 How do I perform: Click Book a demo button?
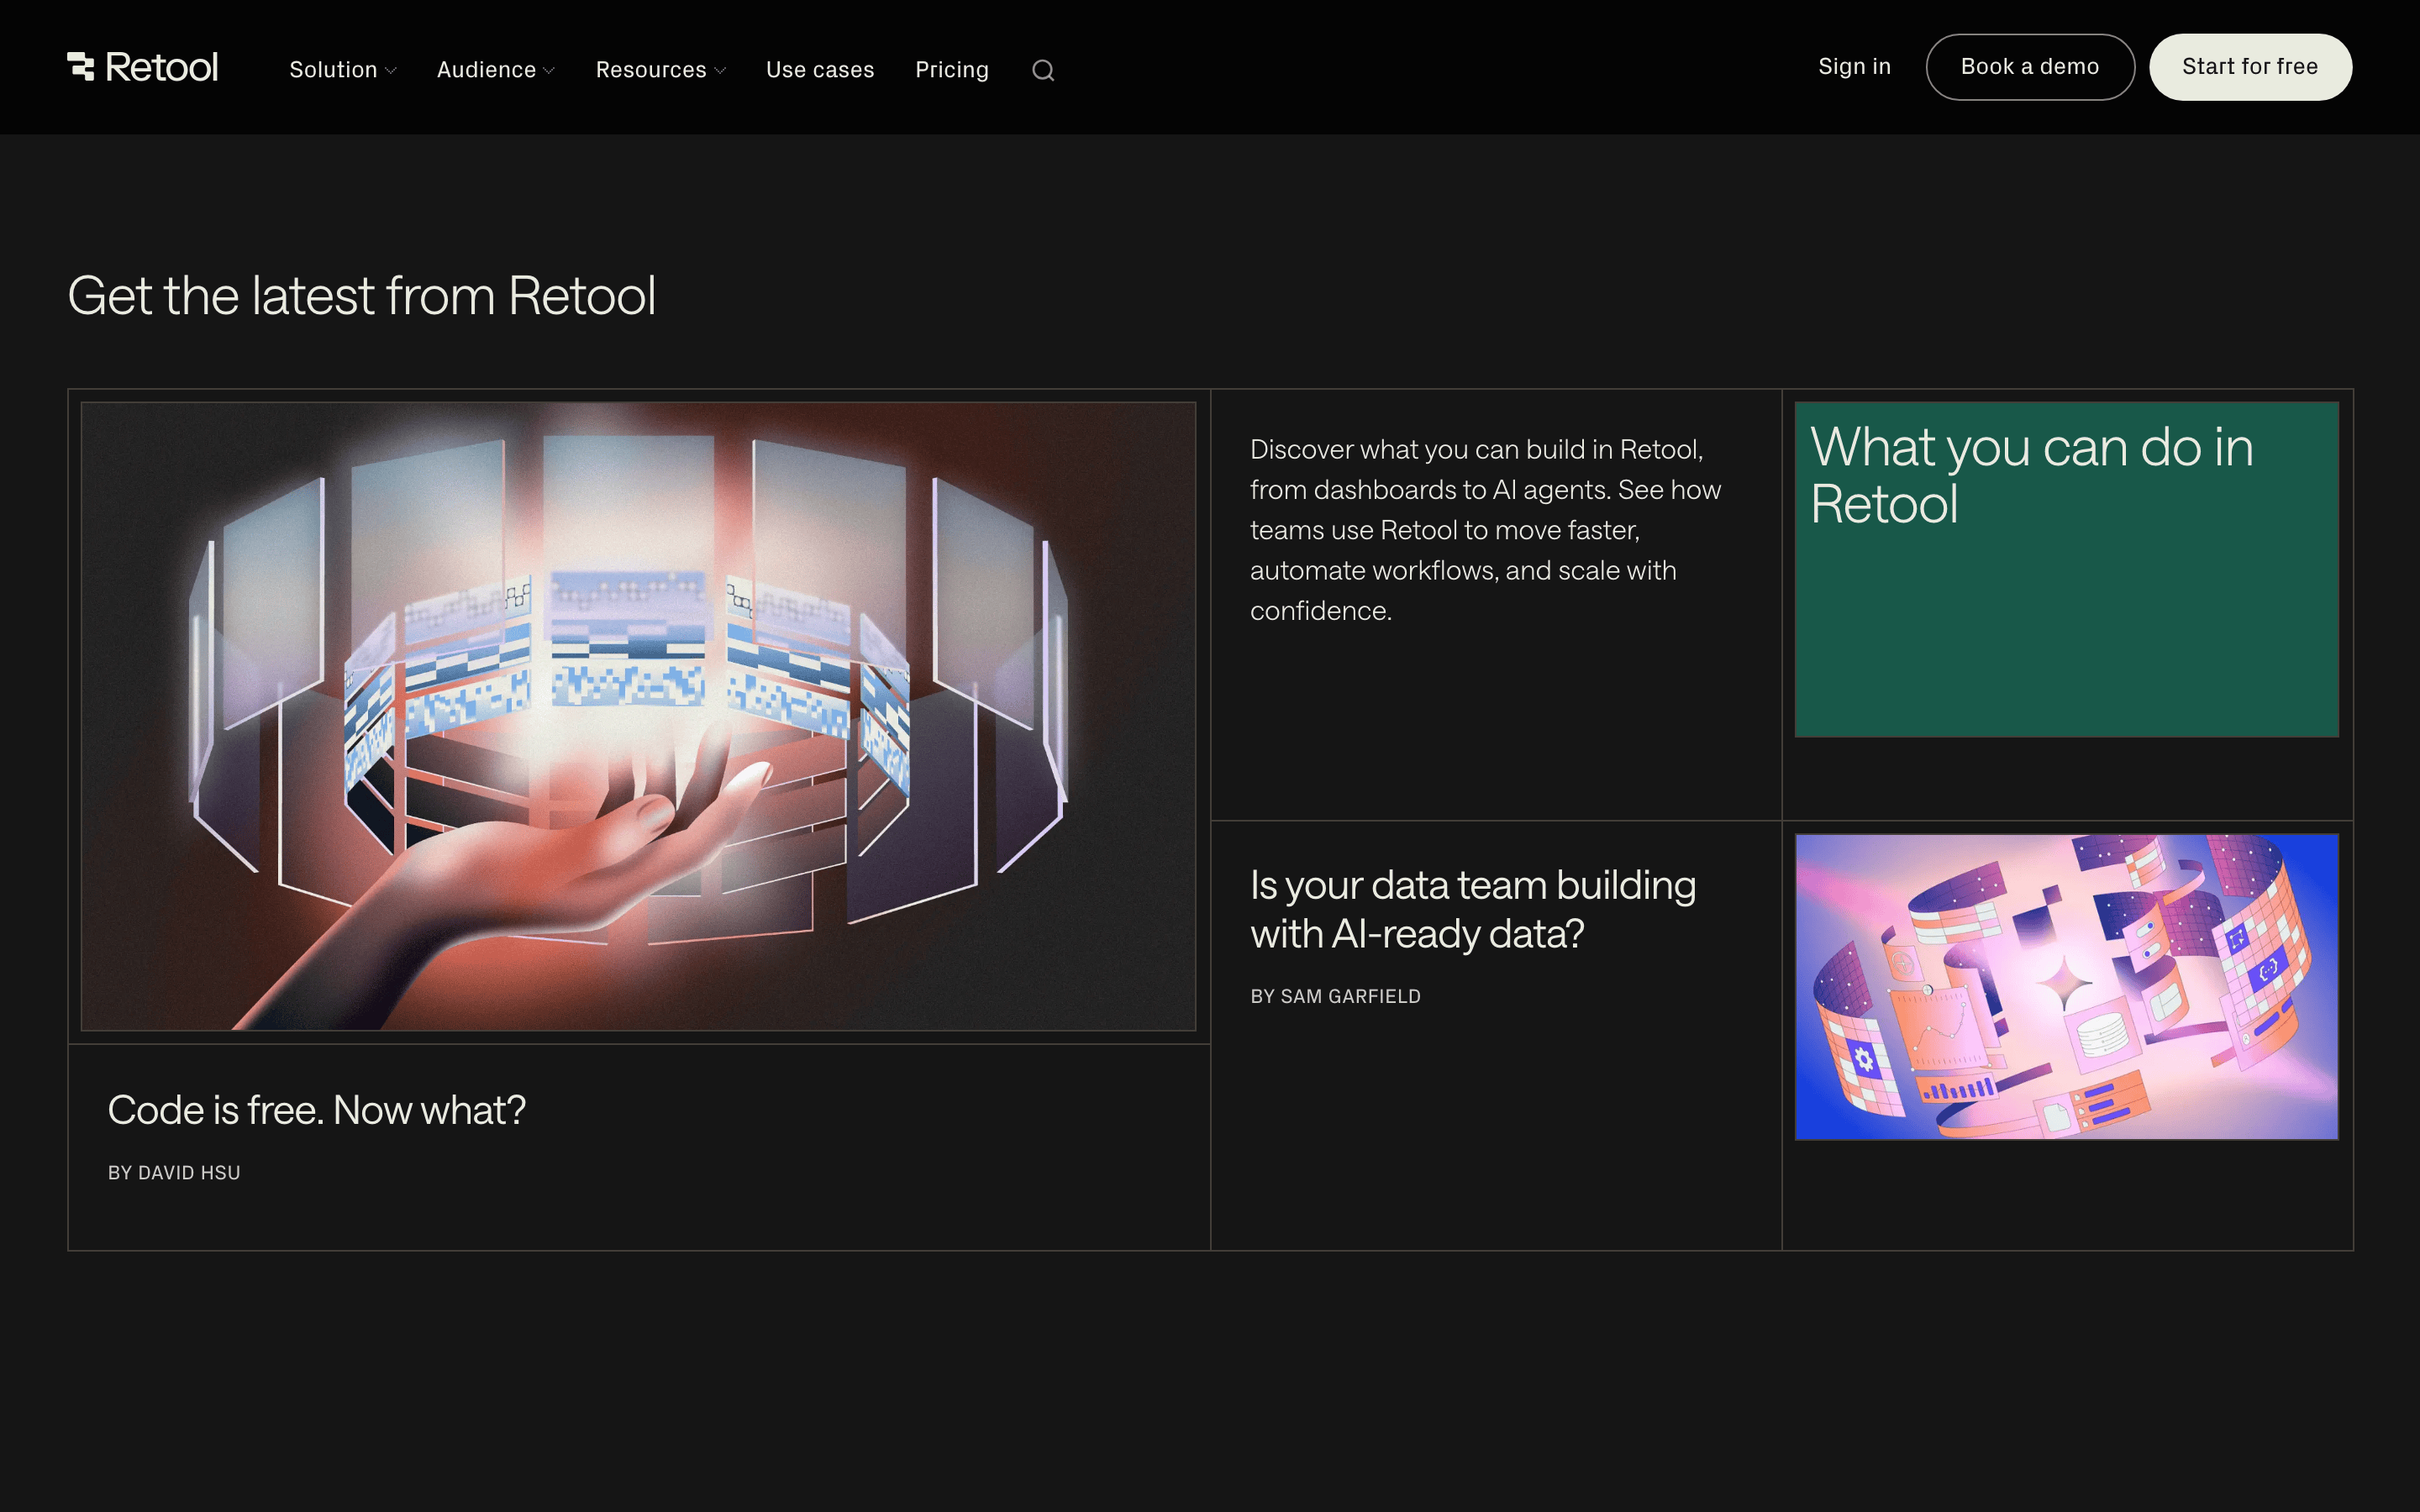click(x=2030, y=67)
